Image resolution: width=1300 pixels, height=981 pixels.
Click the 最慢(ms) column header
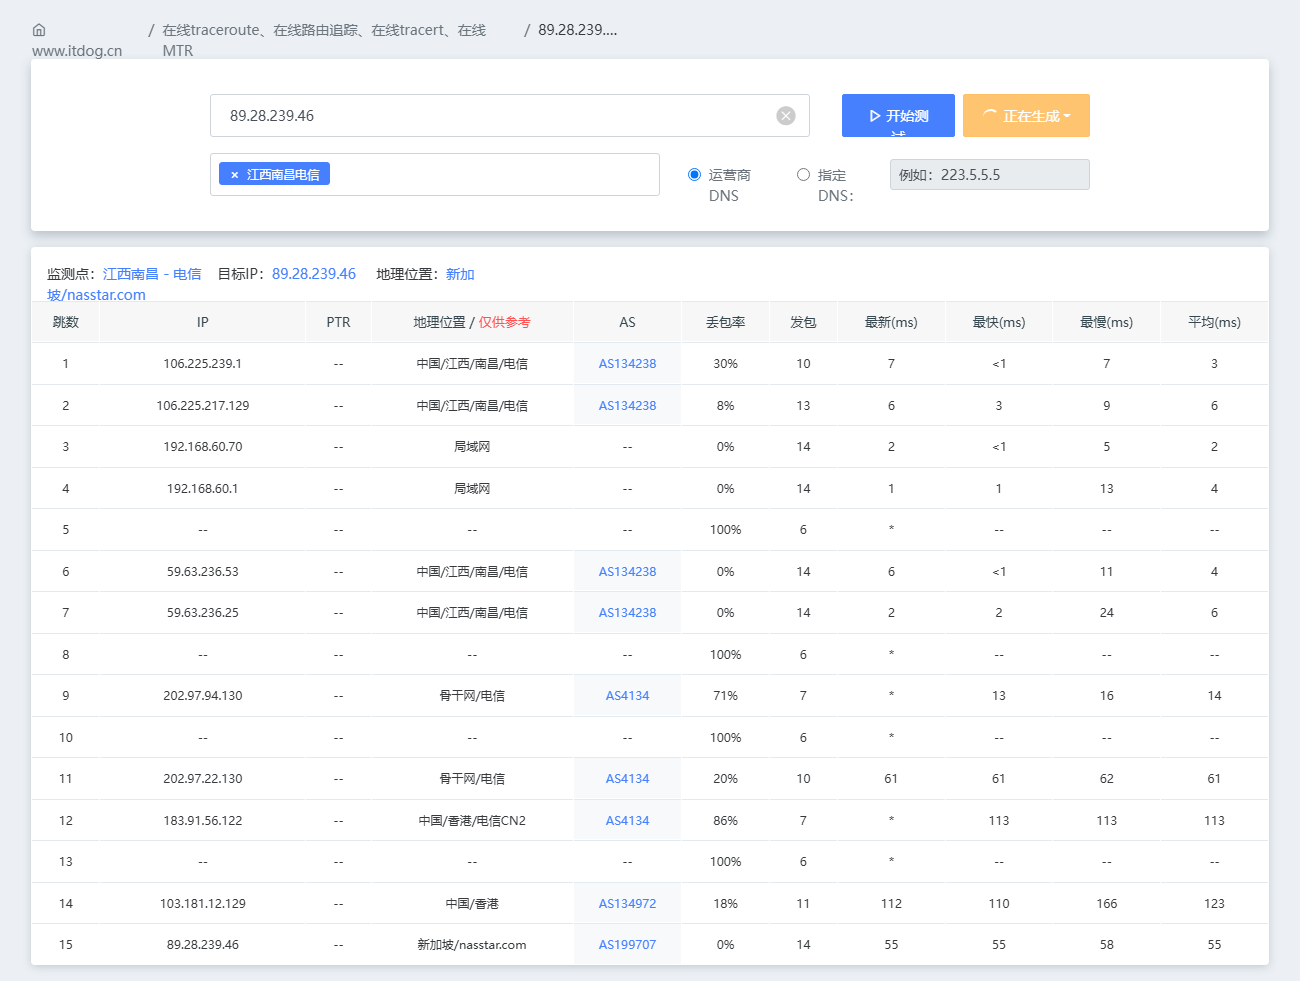coord(1106,322)
